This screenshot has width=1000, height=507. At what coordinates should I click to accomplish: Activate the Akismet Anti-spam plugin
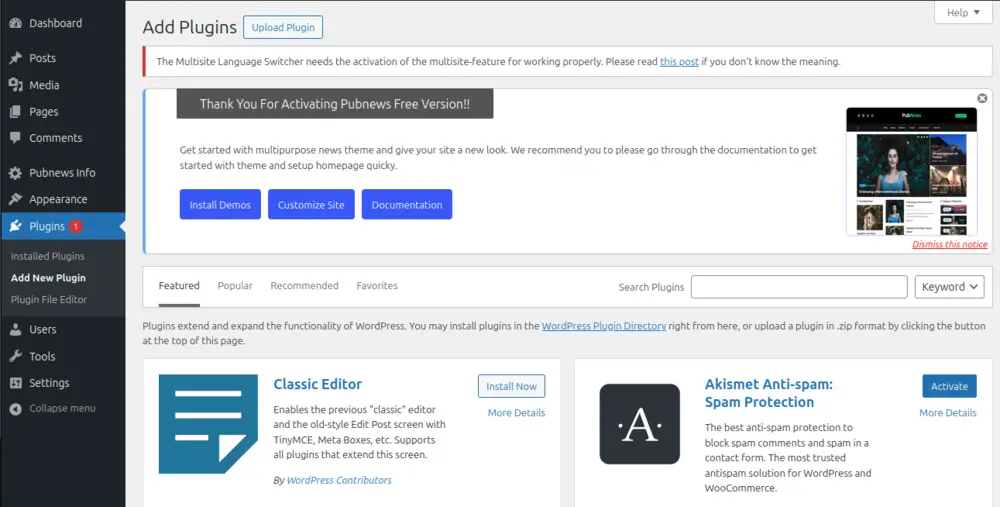point(950,386)
